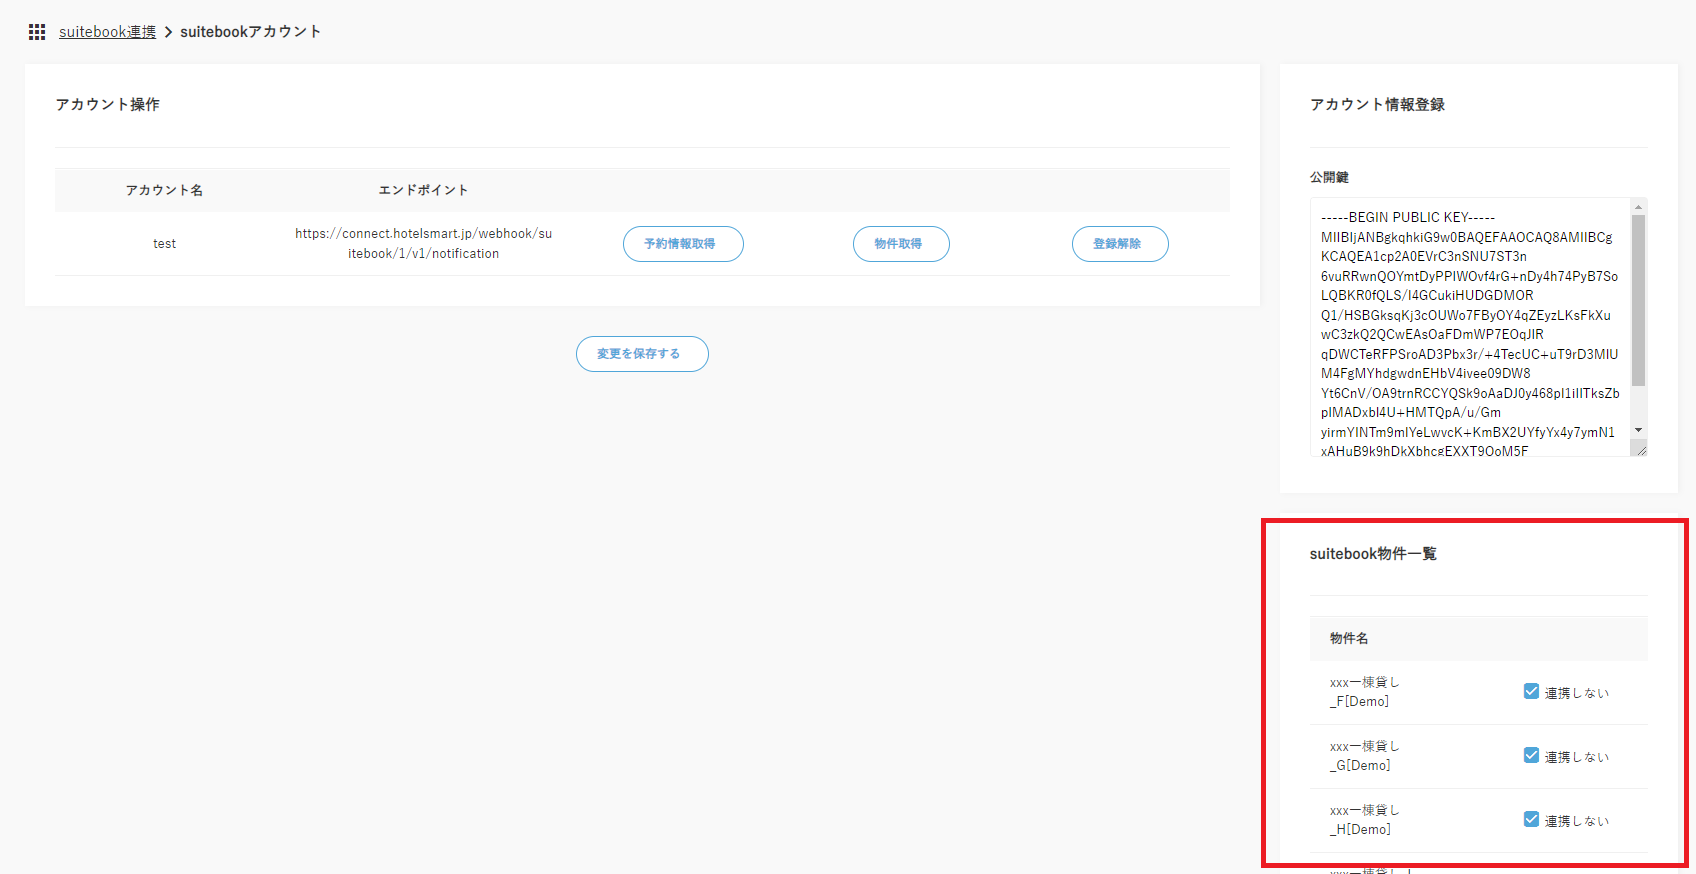Click the suitebookアカウント breadcrumb item
The image size is (1696, 874).
(250, 32)
